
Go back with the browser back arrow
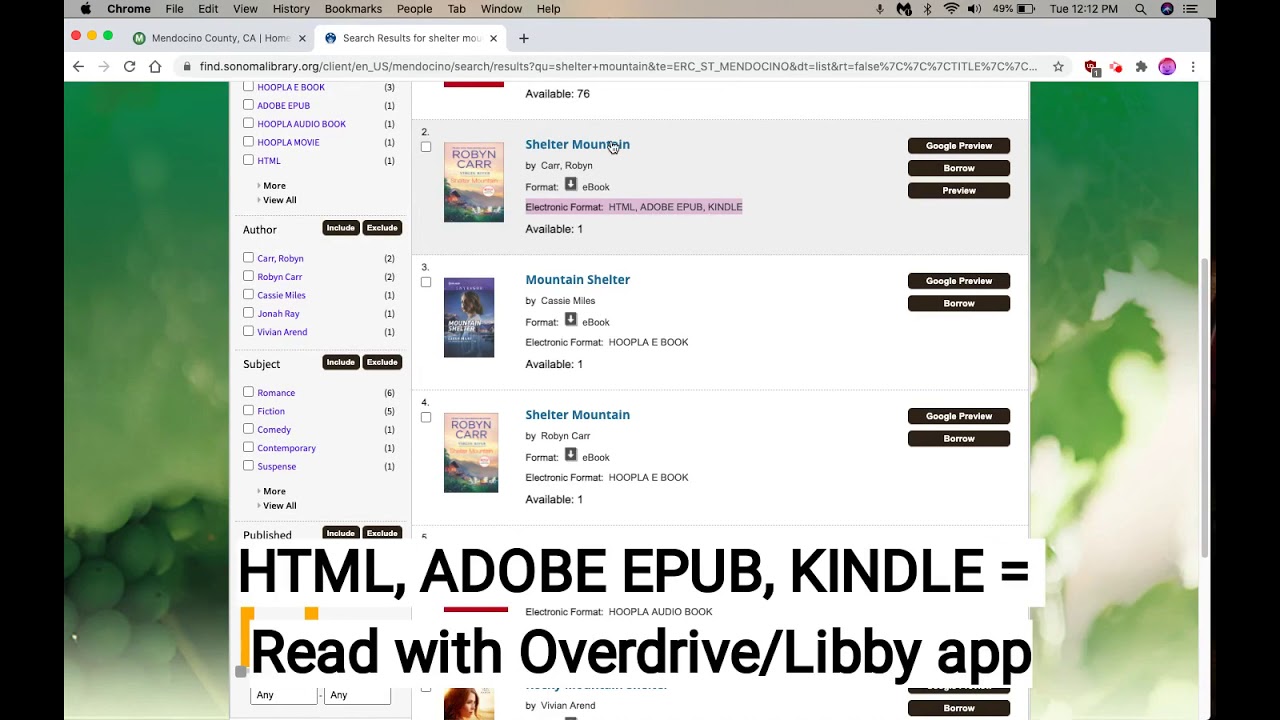tap(79, 66)
